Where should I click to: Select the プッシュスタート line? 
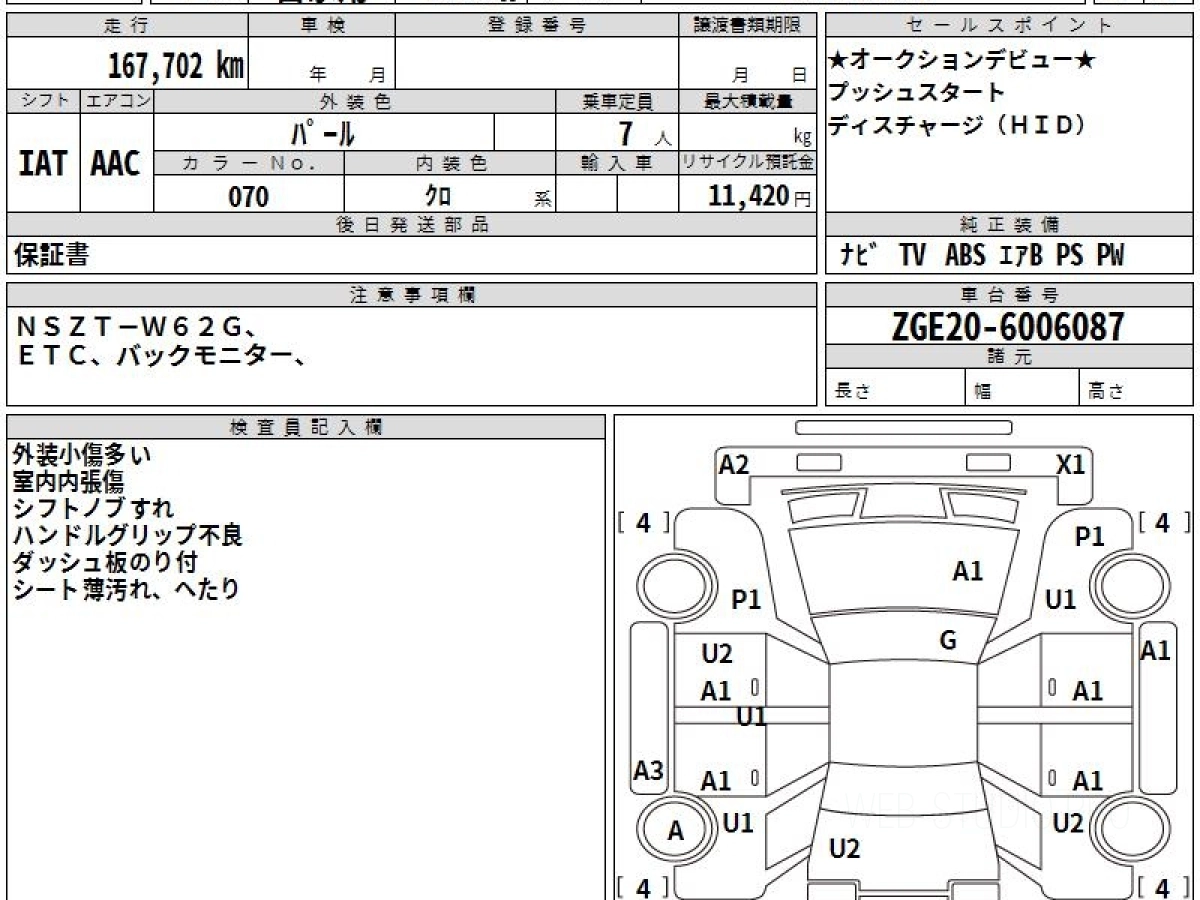coord(916,93)
